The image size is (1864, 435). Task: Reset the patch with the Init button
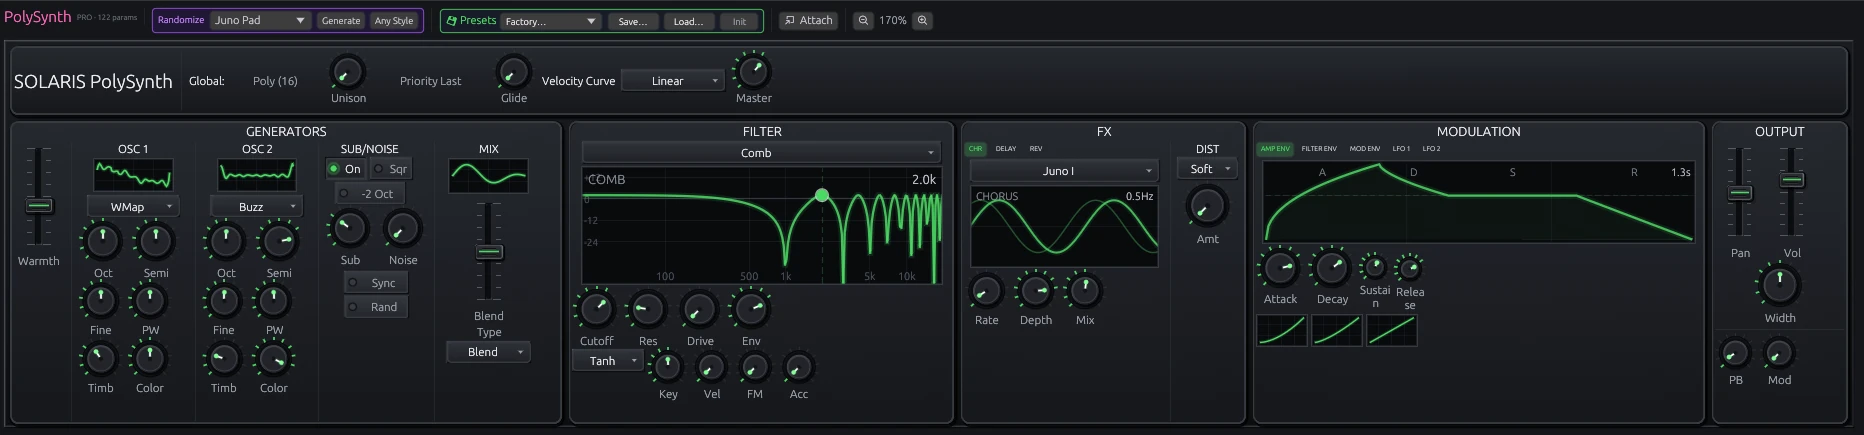click(x=739, y=21)
